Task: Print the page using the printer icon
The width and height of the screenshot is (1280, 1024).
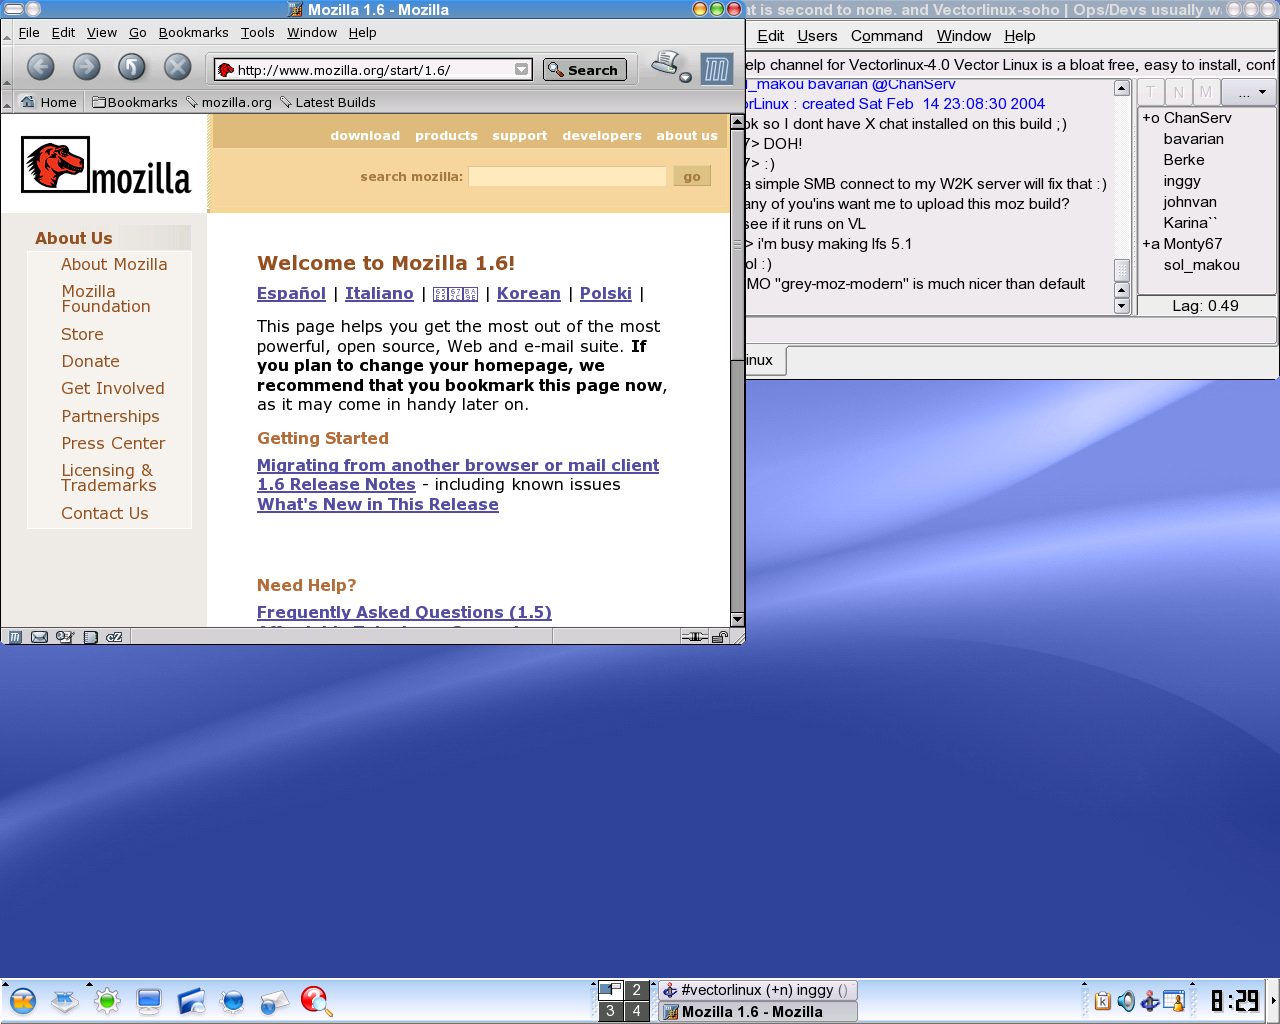Action: tap(665, 64)
